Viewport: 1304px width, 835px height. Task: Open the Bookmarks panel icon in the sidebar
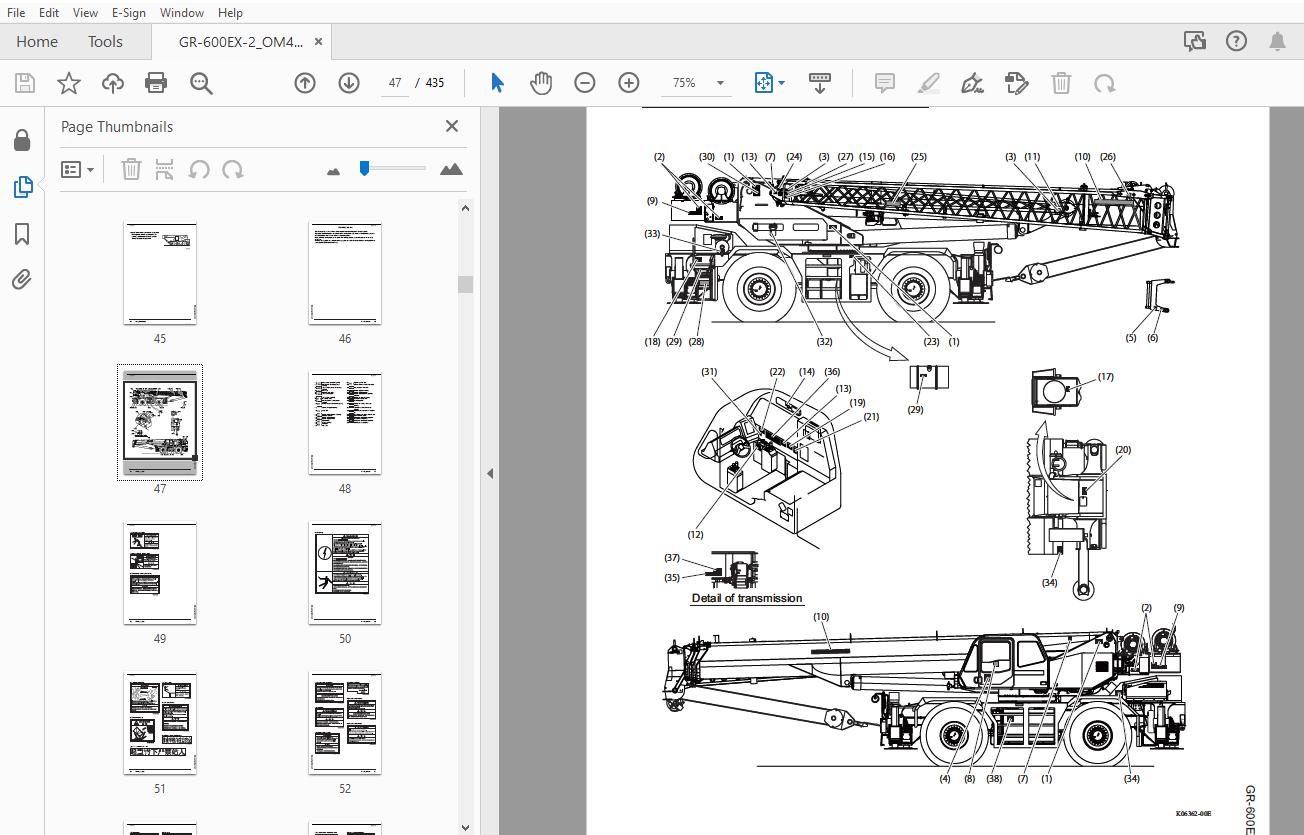(22, 233)
